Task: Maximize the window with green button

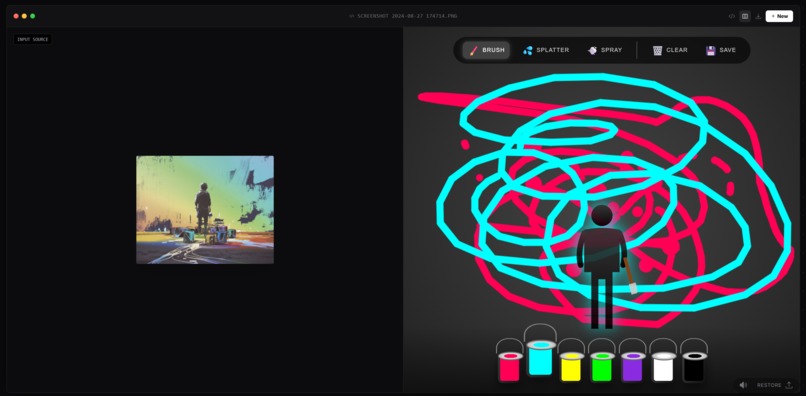Action: pyautogui.click(x=32, y=16)
